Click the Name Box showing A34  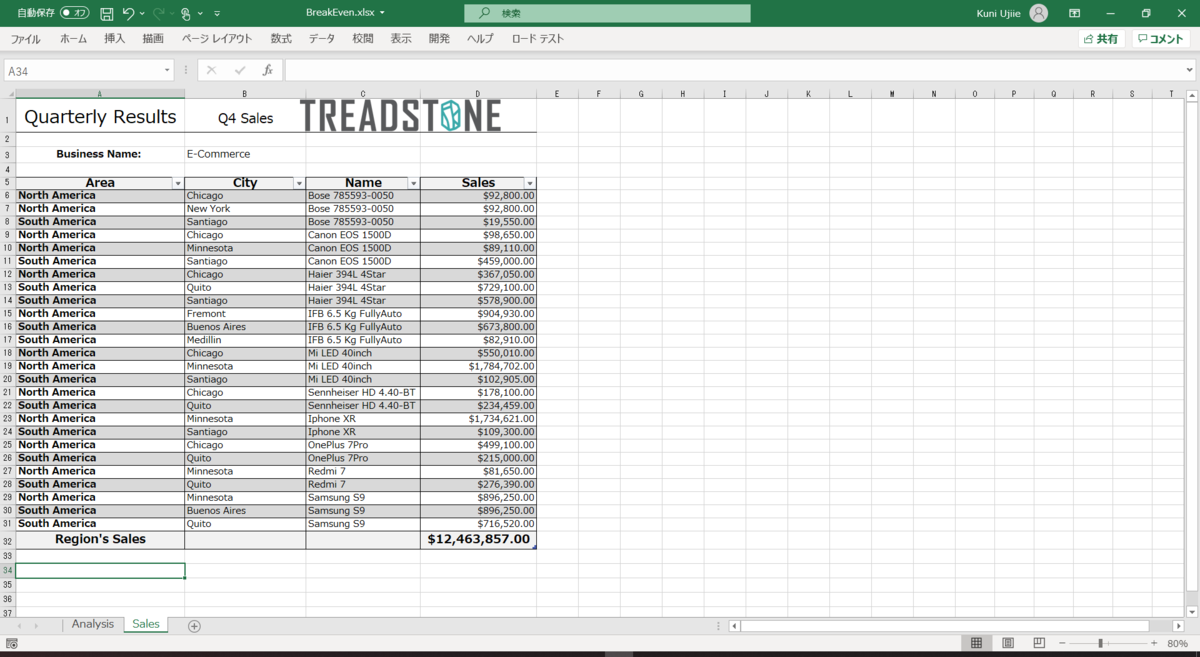click(83, 71)
